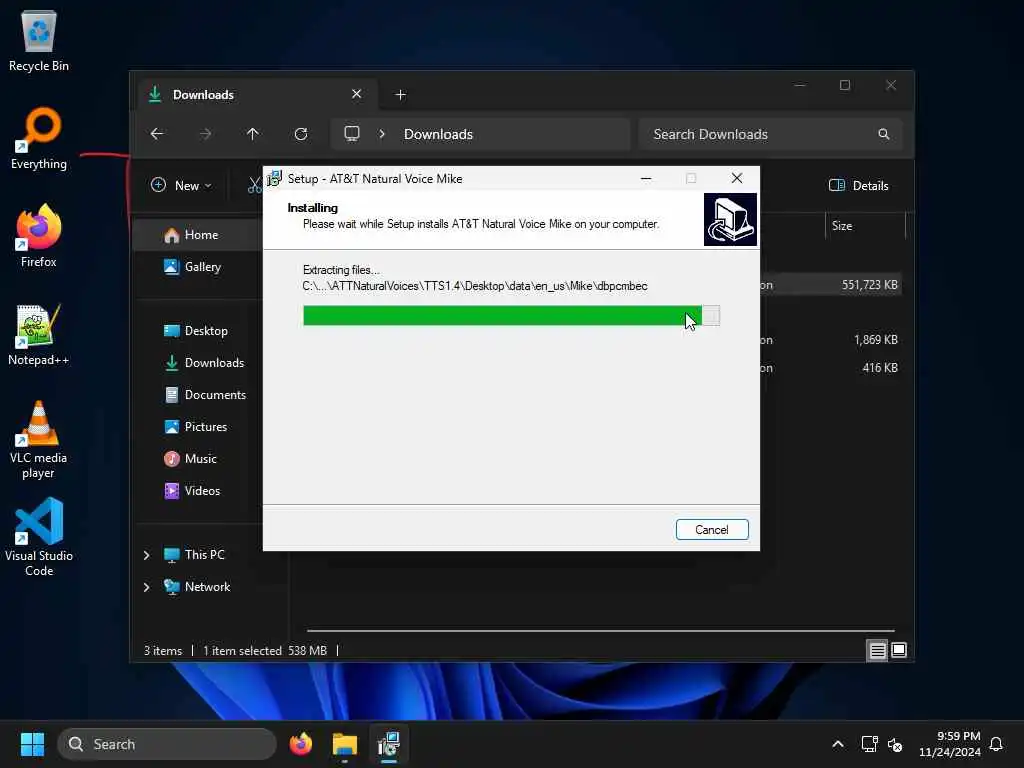Toggle the Details pane button
Screen dimensions: 1024x768
(x=859, y=185)
